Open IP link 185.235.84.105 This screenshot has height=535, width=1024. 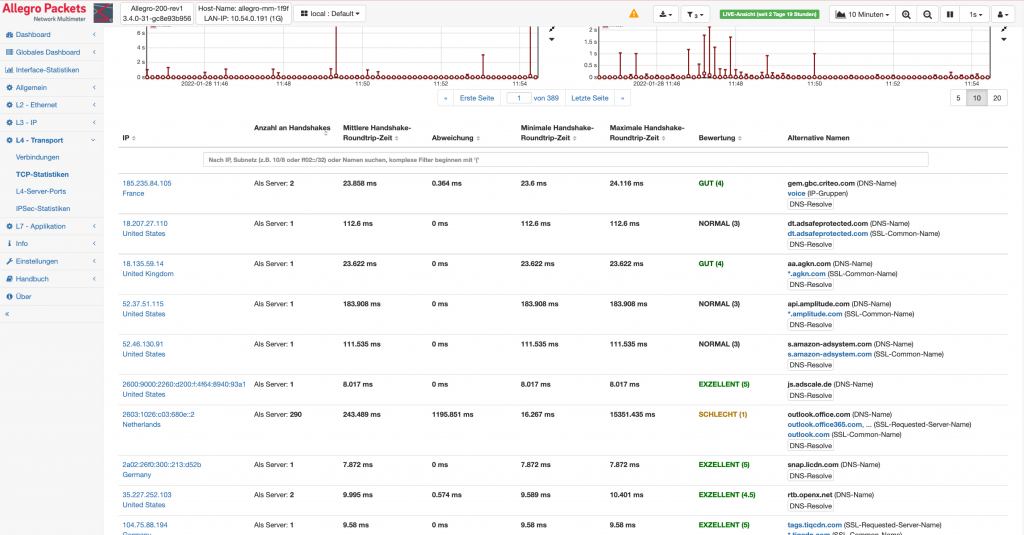coord(147,184)
